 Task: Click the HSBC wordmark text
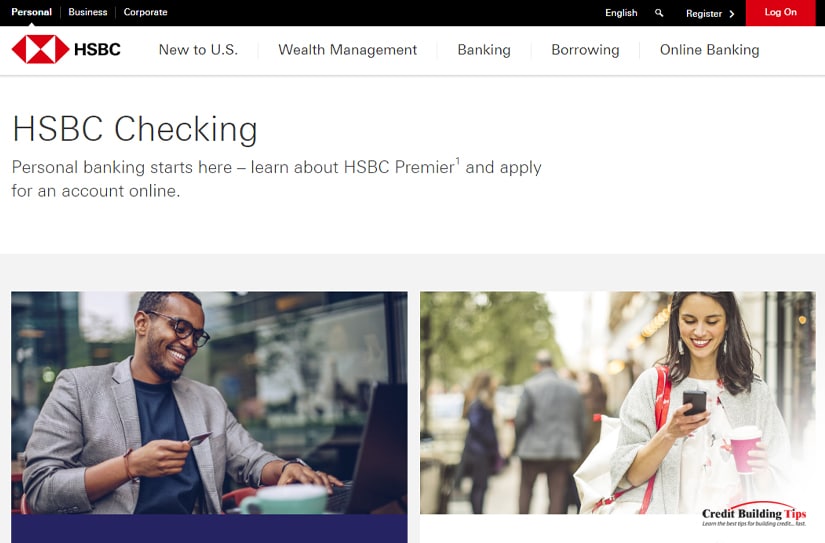coord(97,49)
